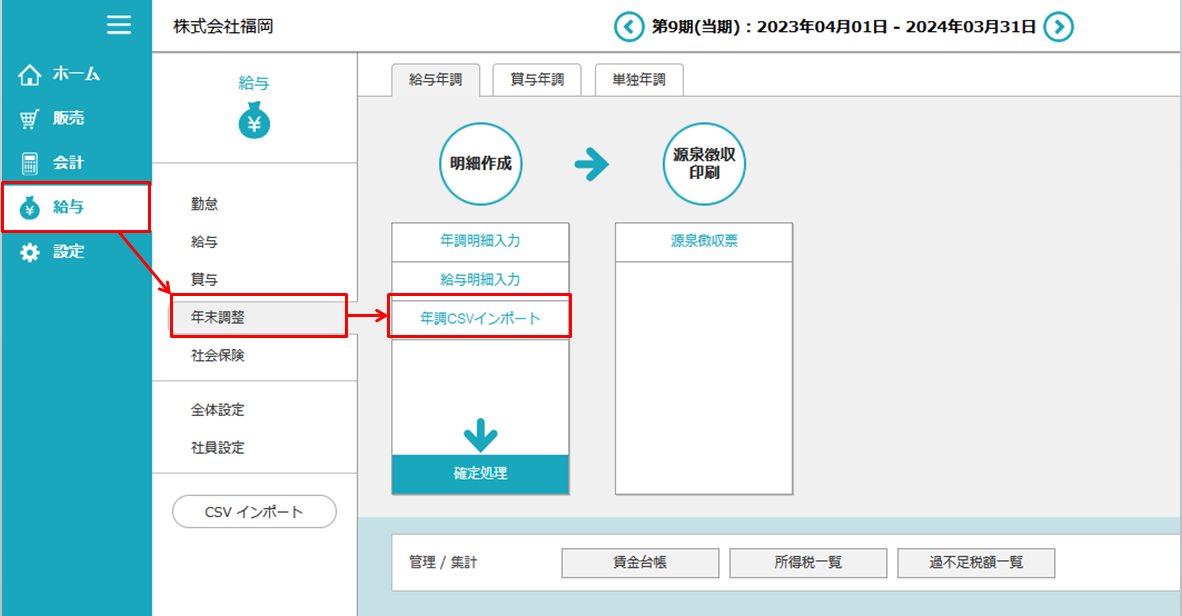
Task: Click the hamburger menu icon
Action: point(119,25)
